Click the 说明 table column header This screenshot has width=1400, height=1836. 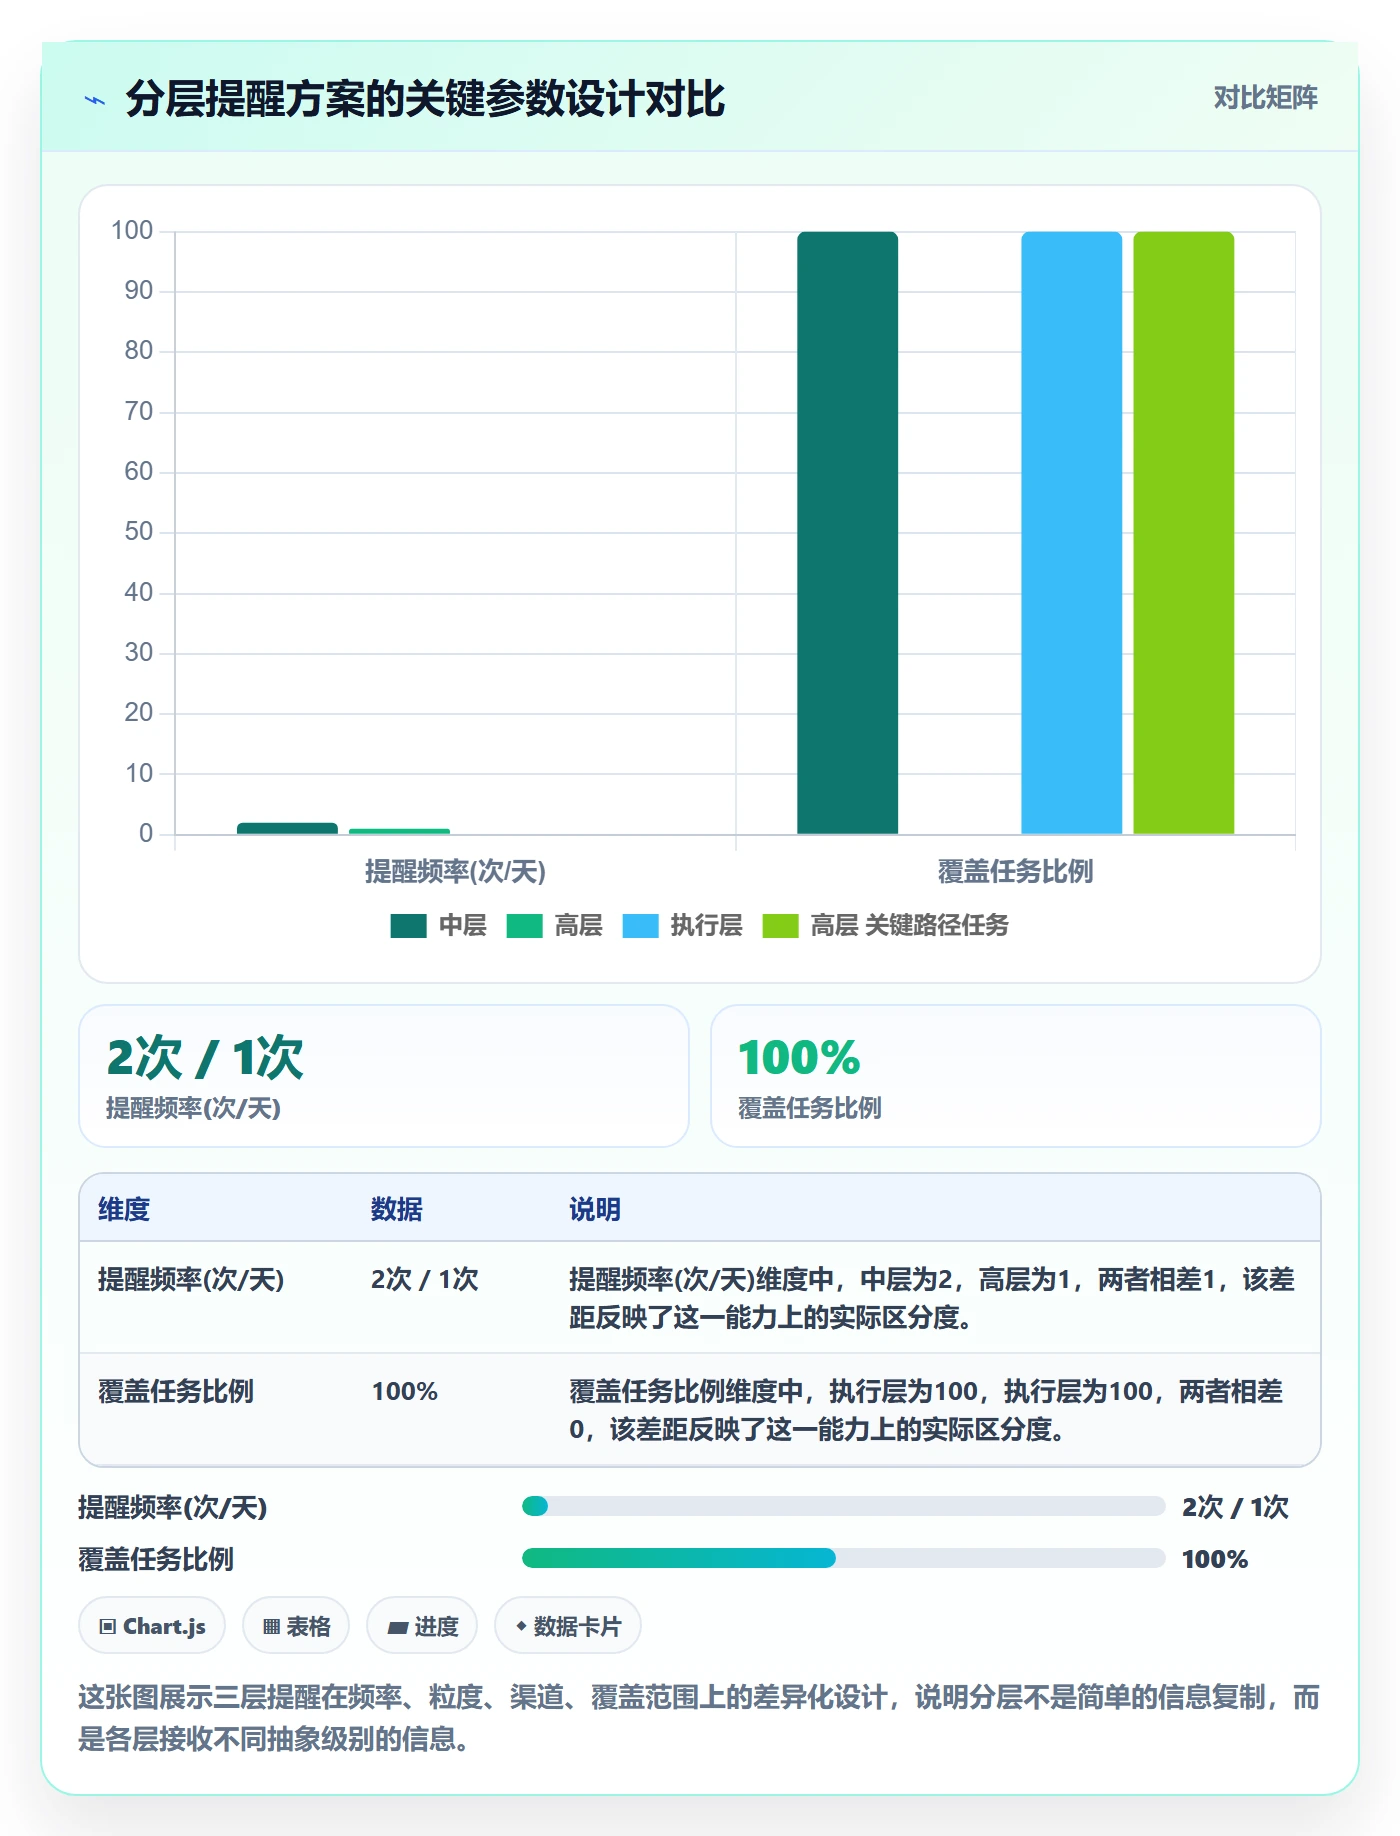(x=595, y=1209)
